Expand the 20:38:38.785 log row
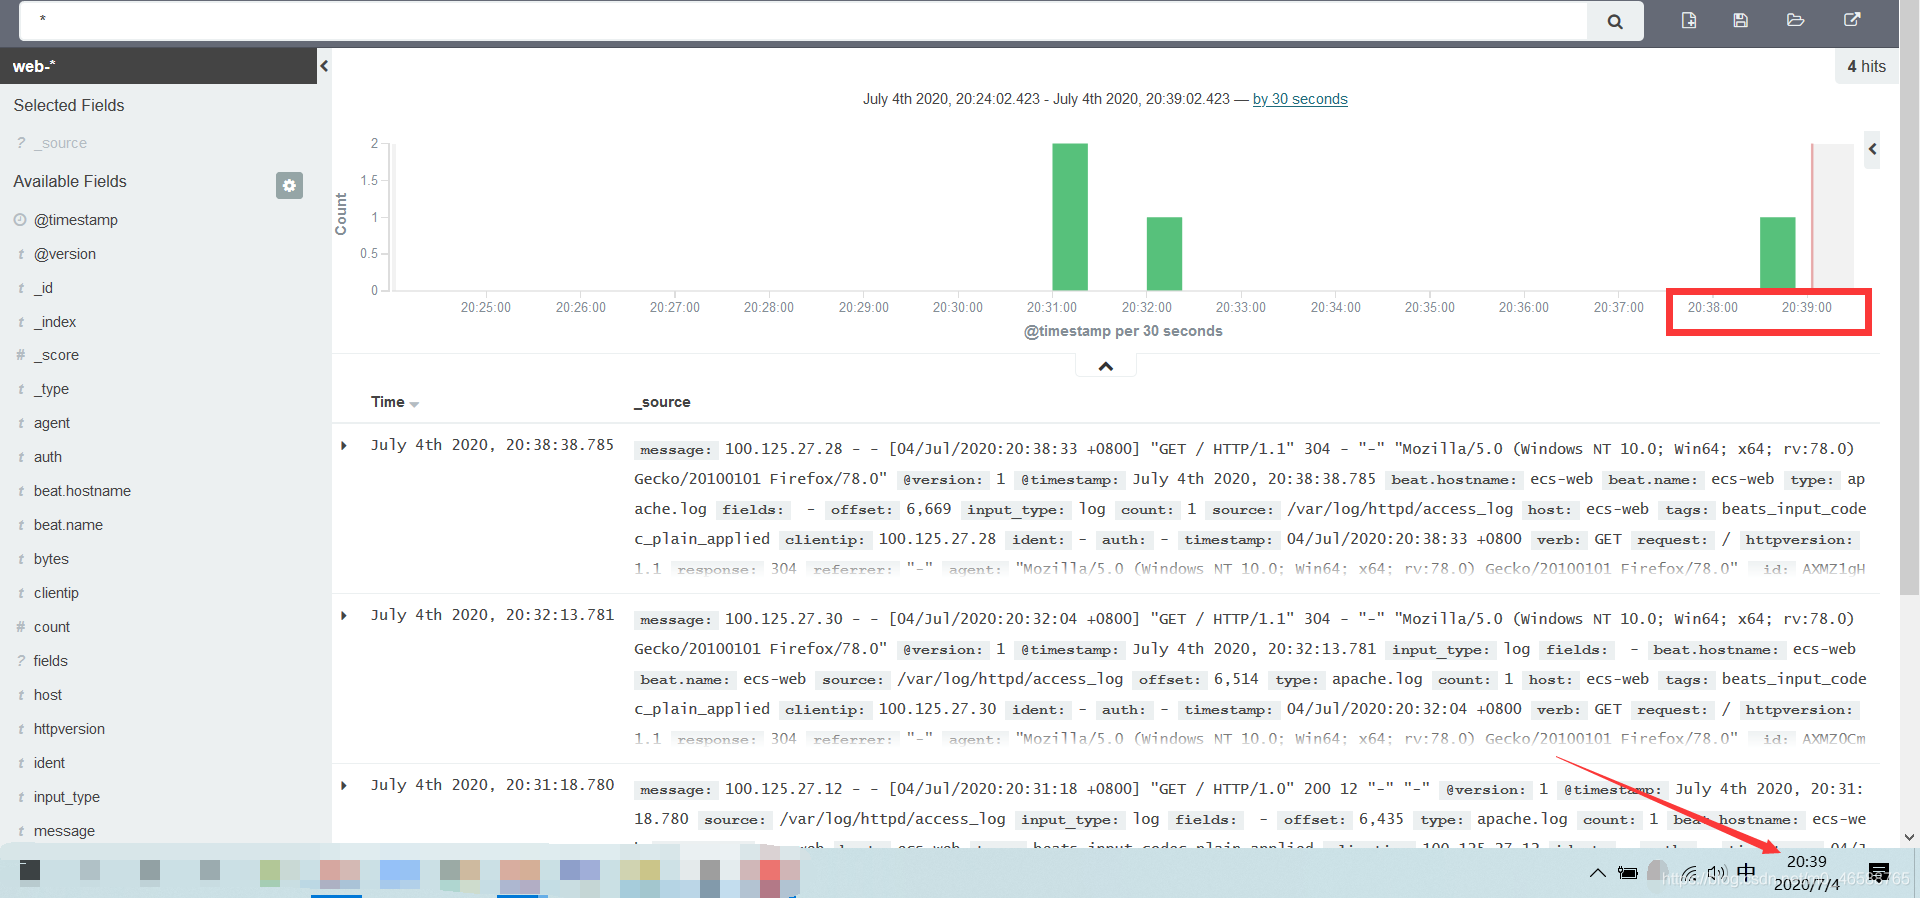Image resolution: width=1920 pixels, height=898 pixels. click(344, 446)
